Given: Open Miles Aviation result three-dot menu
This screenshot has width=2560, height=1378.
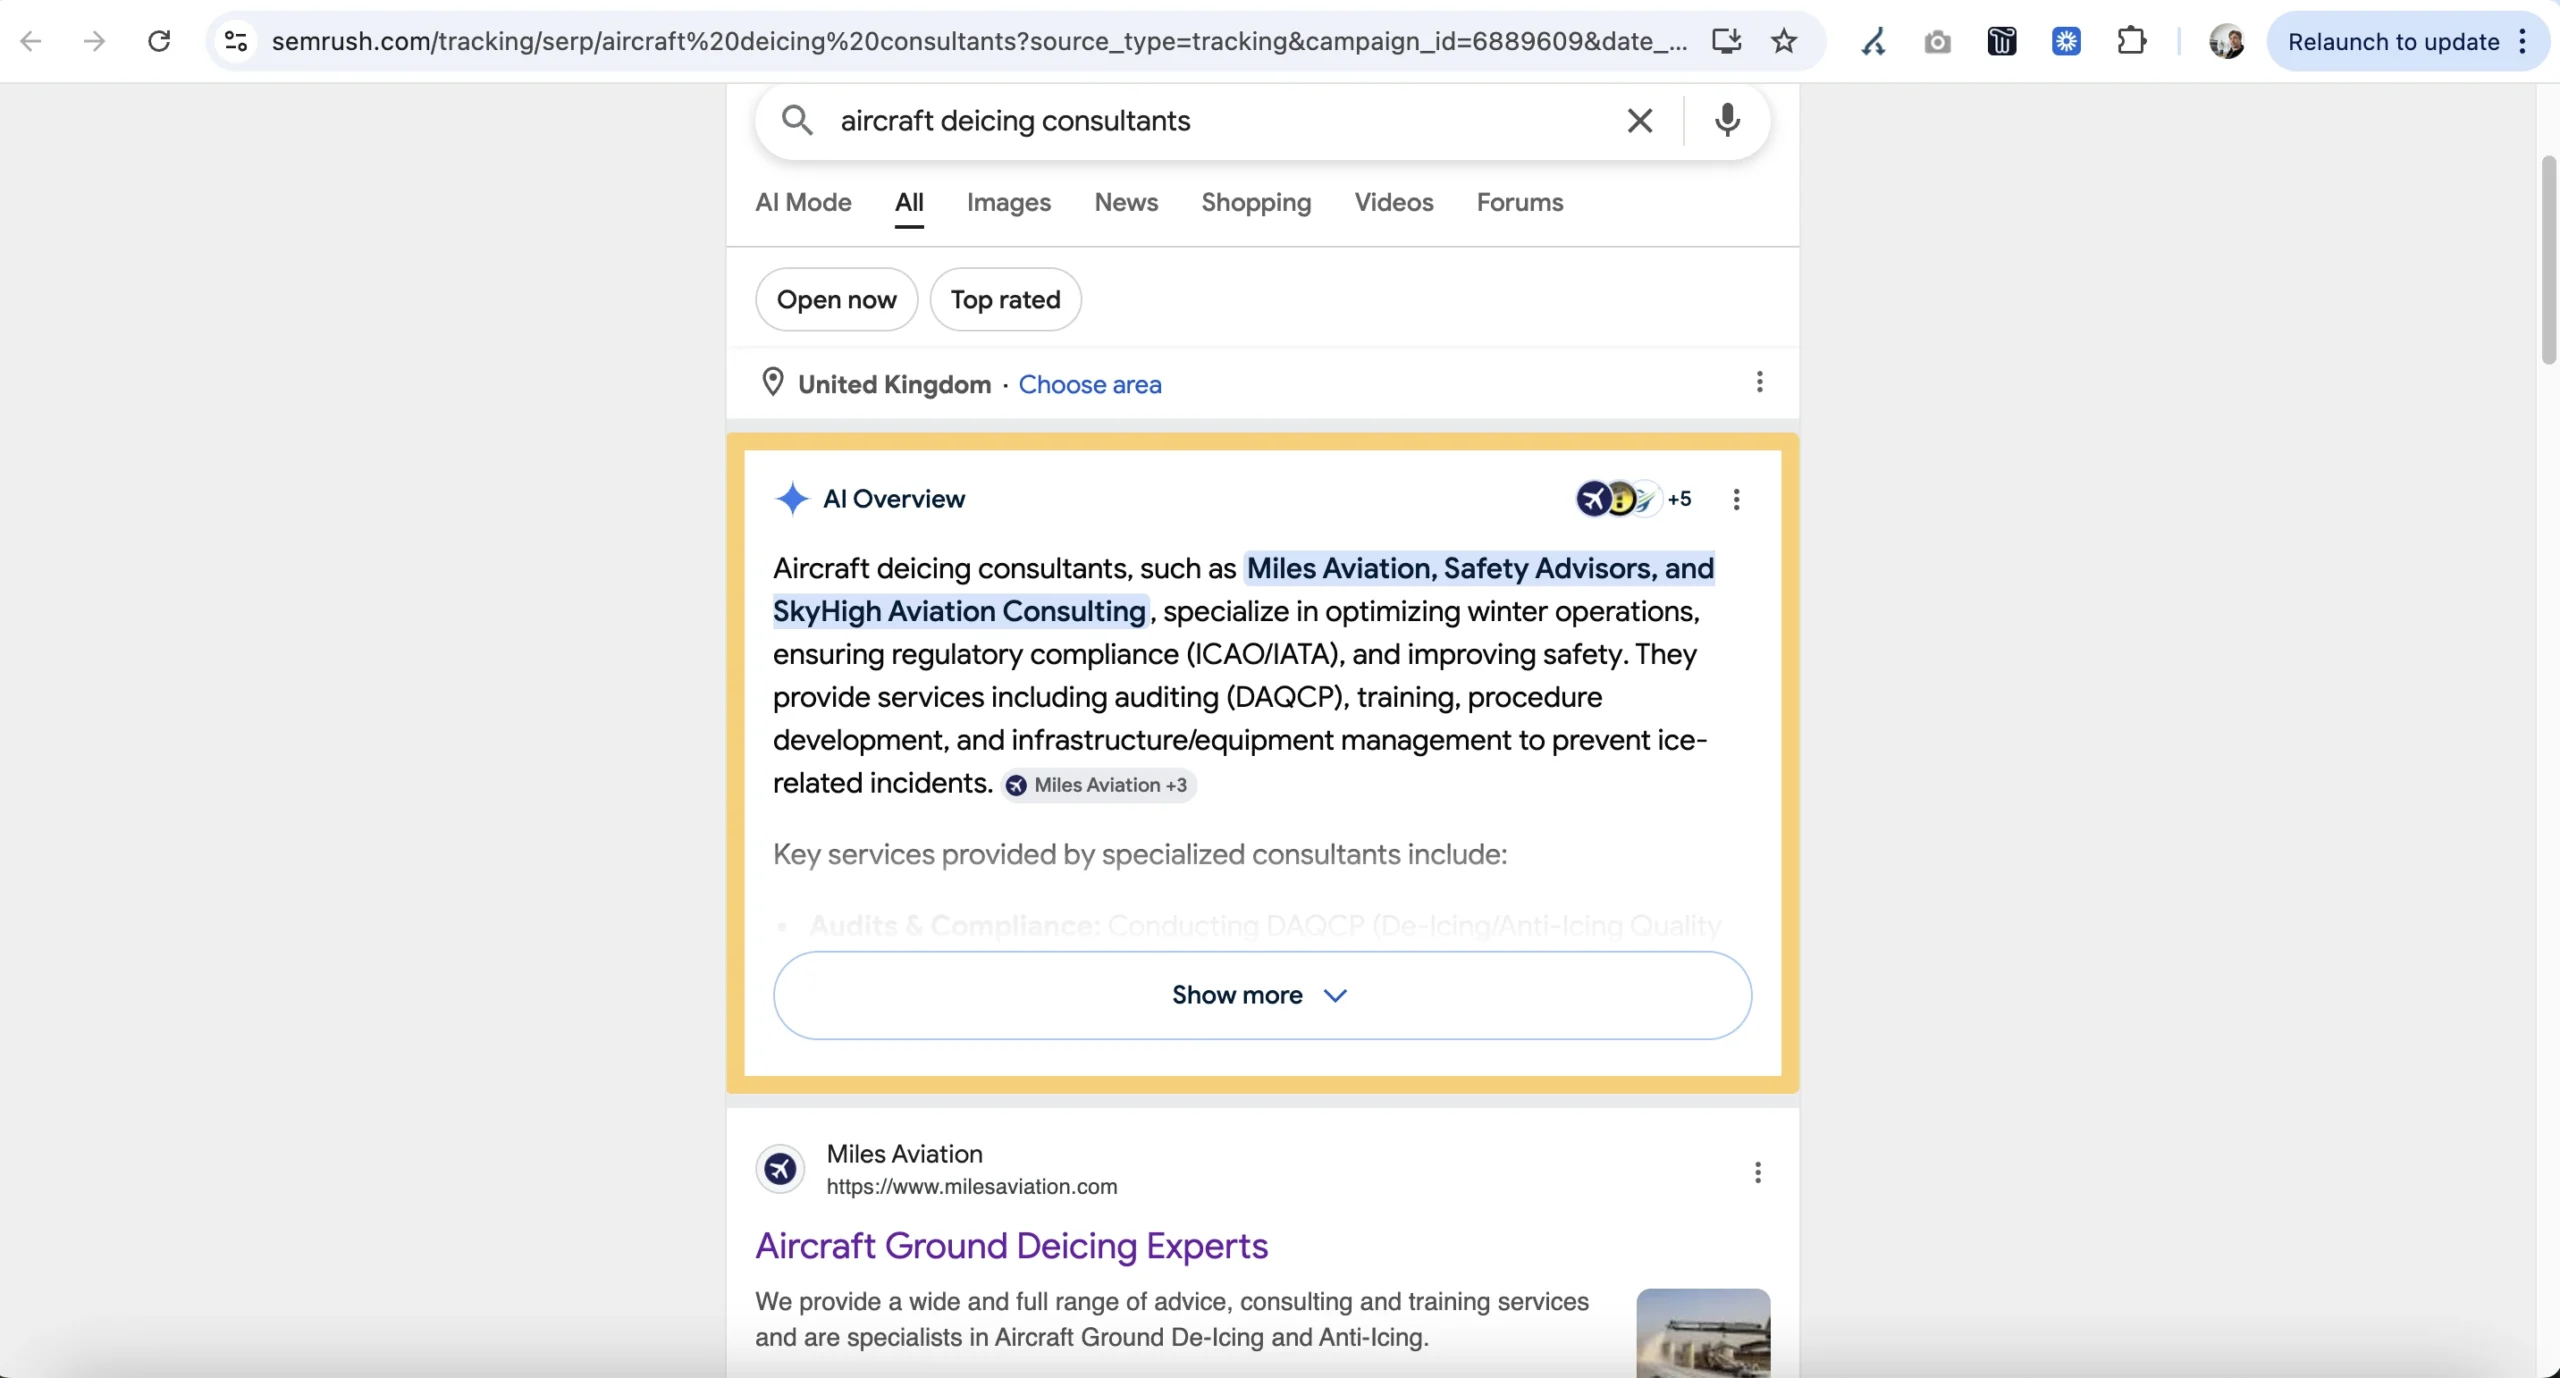Looking at the screenshot, I should [x=1757, y=1172].
